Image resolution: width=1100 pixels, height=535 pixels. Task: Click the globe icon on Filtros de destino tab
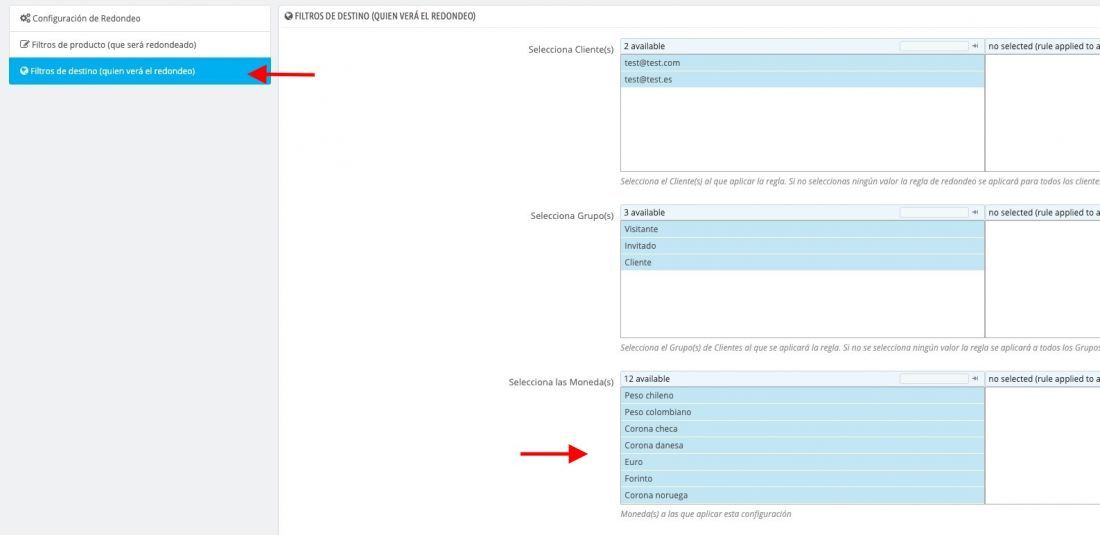(24, 71)
